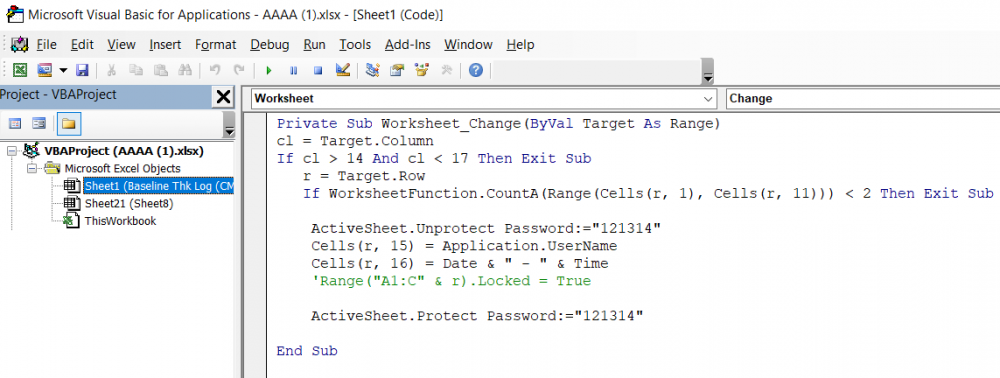Expand the Worksheet object dropdown
The image size is (1000, 378).
tap(707, 99)
